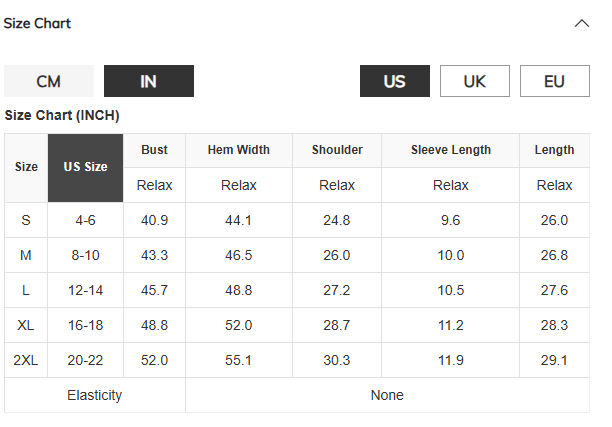Click the Length column header

pyautogui.click(x=554, y=150)
